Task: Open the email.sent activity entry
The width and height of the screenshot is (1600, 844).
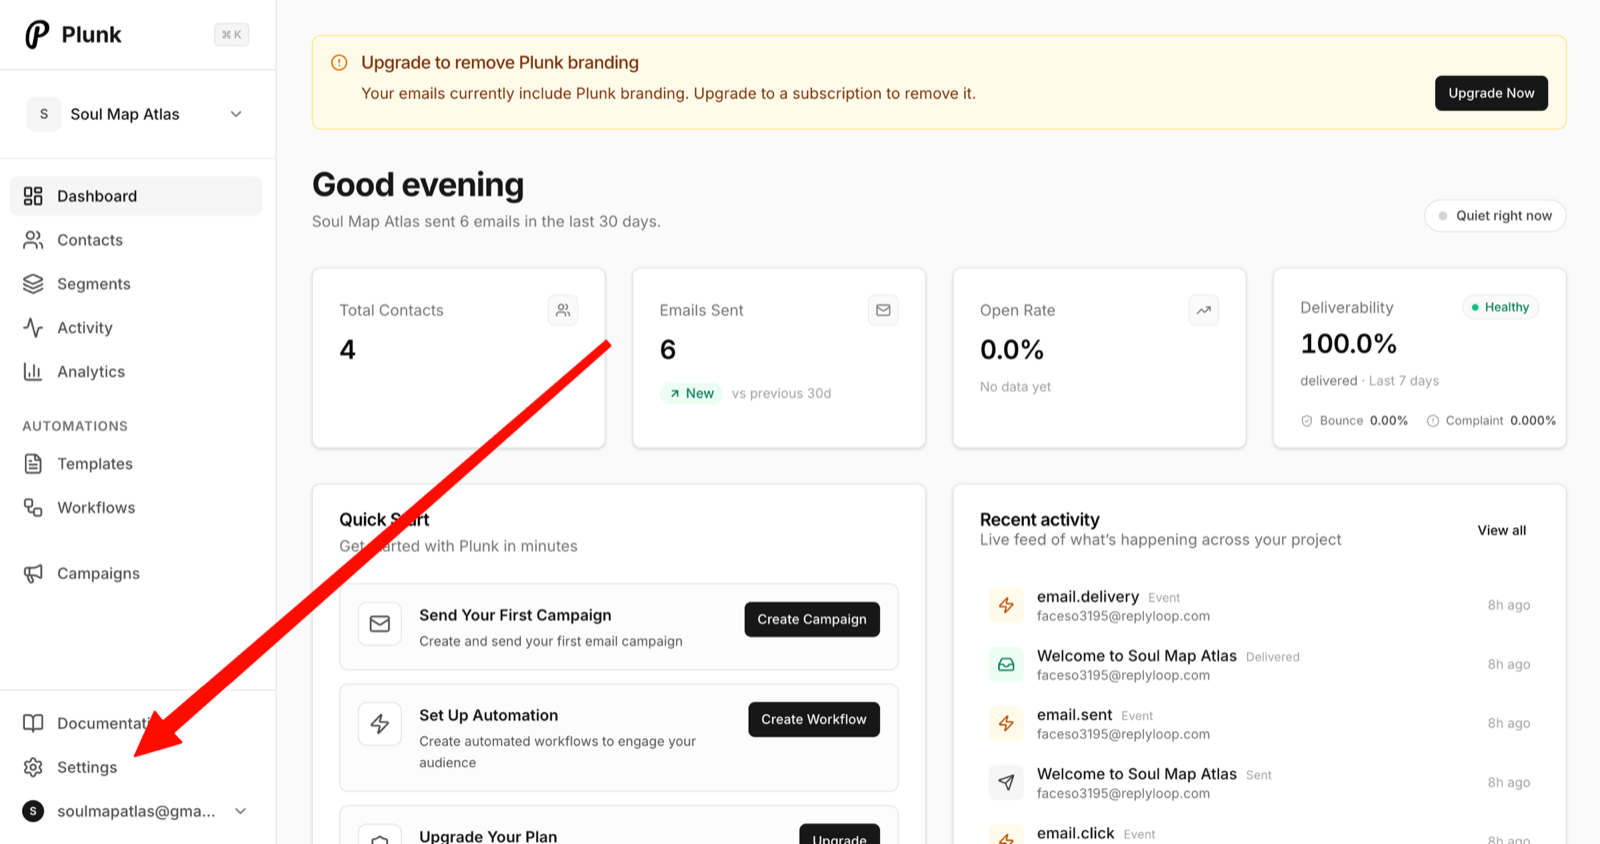Action: click(1259, 723)
